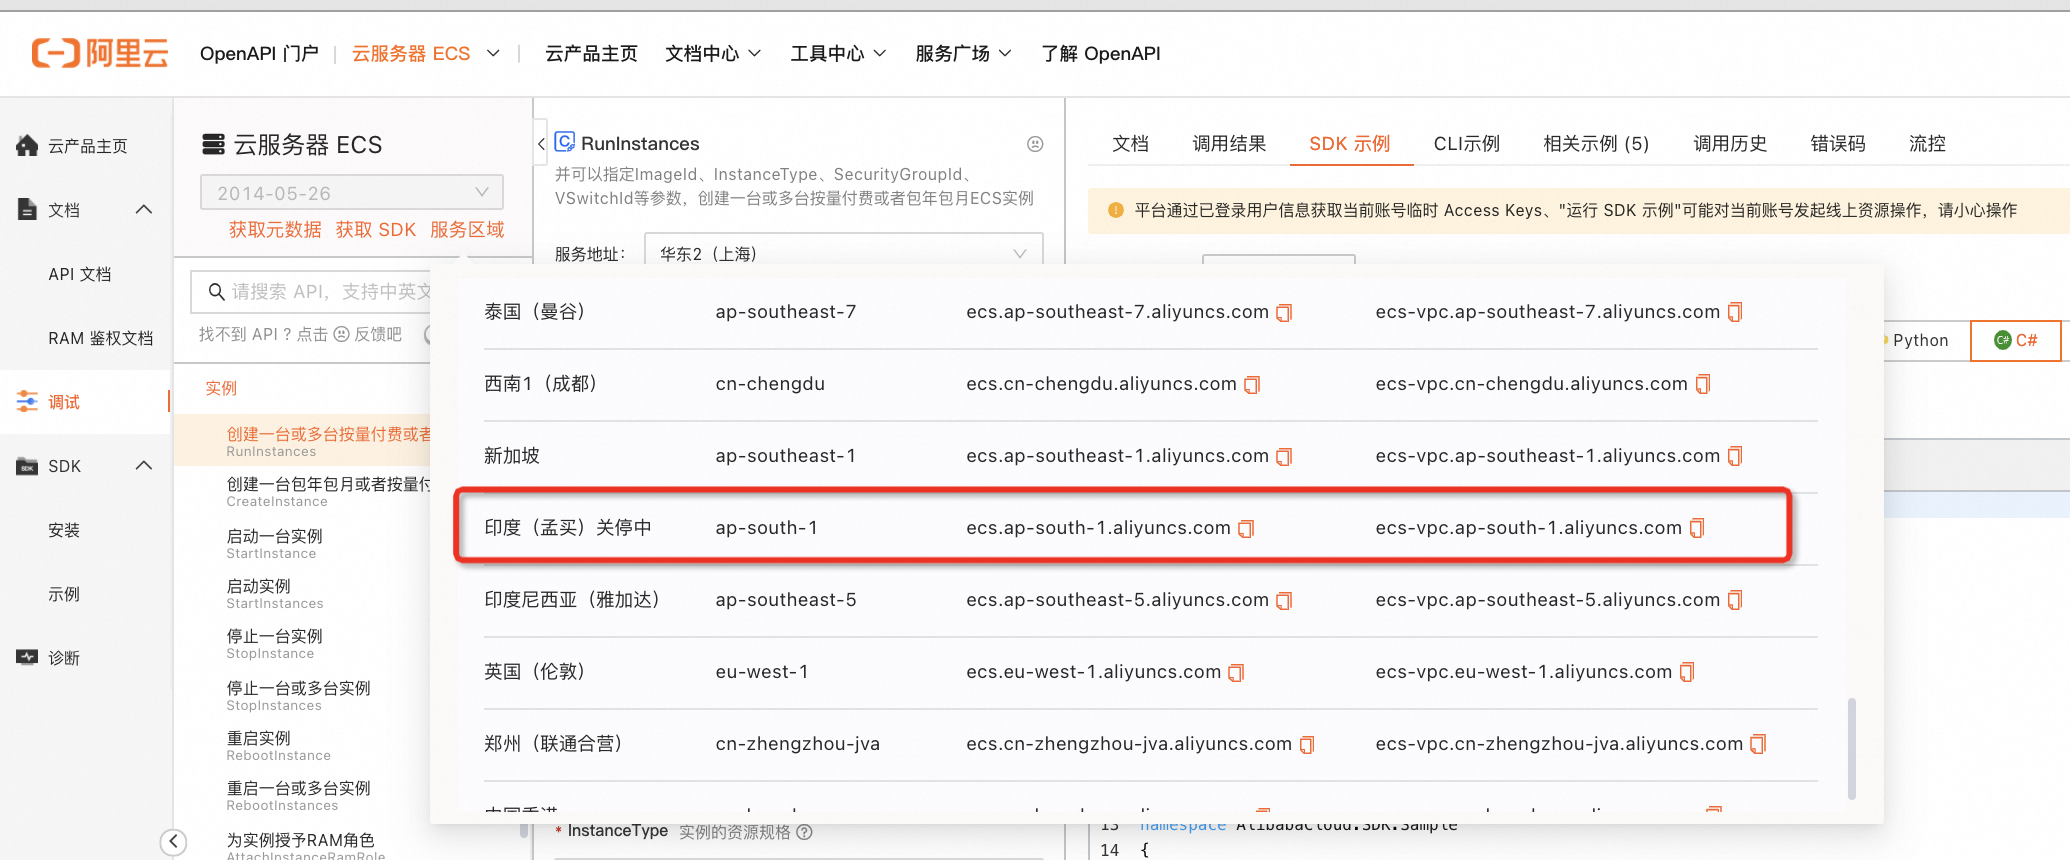Click the feedback smiley in 找不到 API line

(341, 334)
